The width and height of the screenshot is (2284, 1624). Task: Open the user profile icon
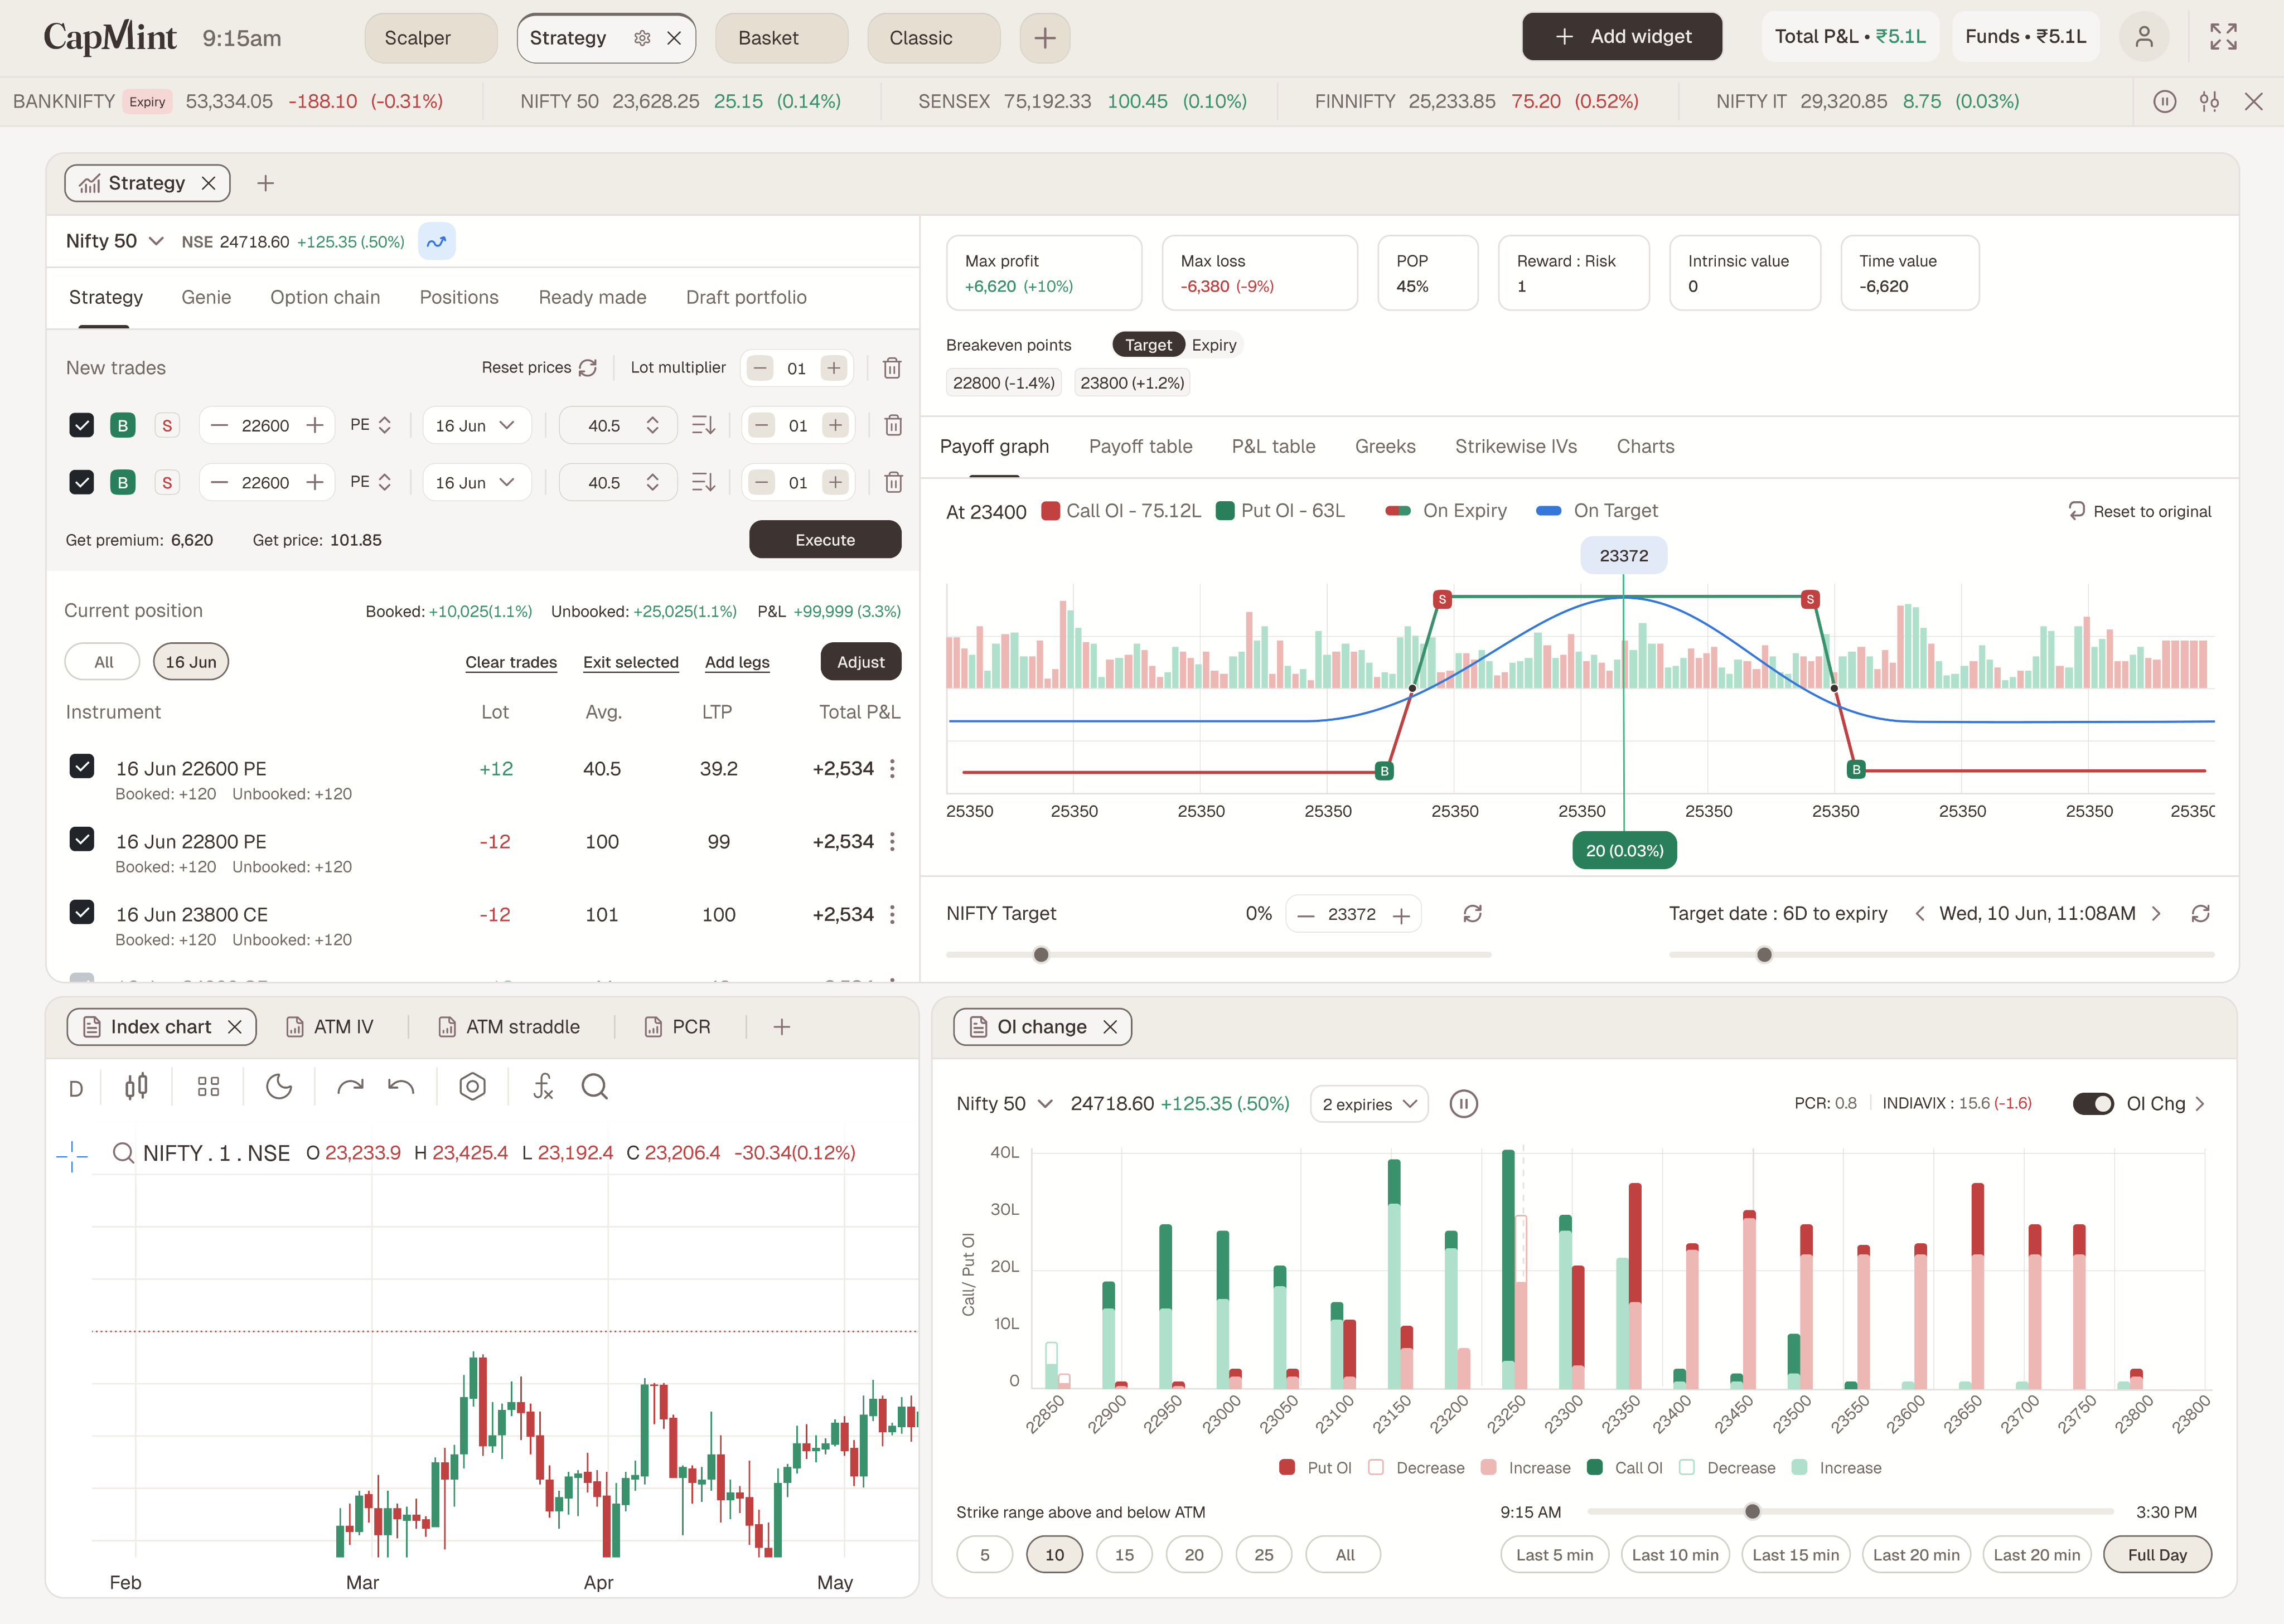click(2144, 37)
